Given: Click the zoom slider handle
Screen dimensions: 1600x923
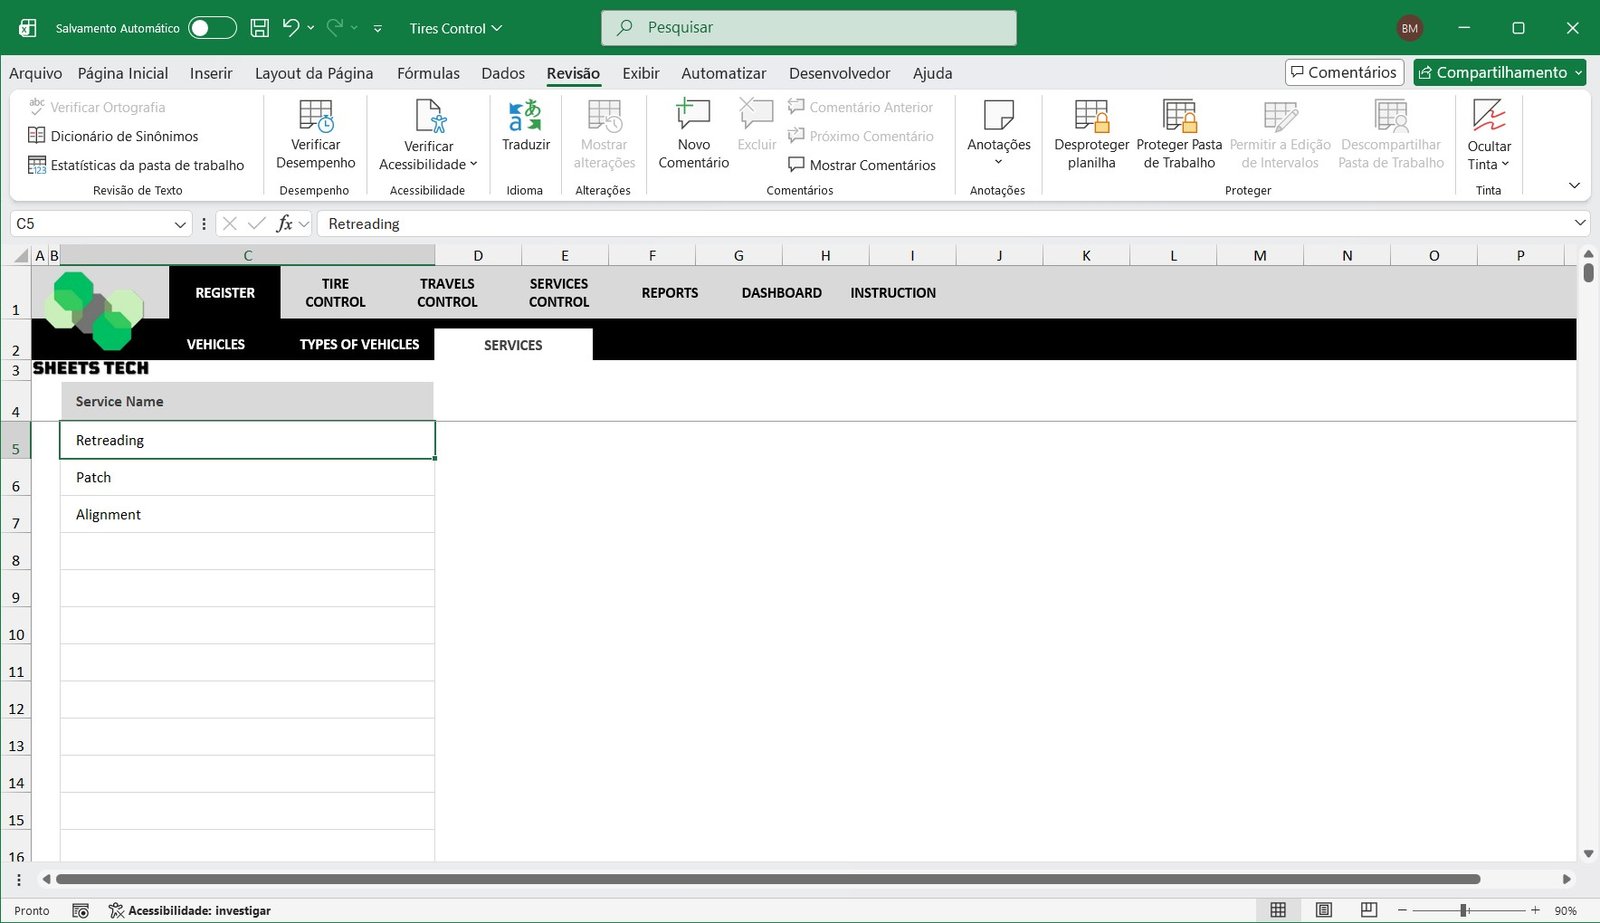Looking at the screenshot, I should (1463, 910).
